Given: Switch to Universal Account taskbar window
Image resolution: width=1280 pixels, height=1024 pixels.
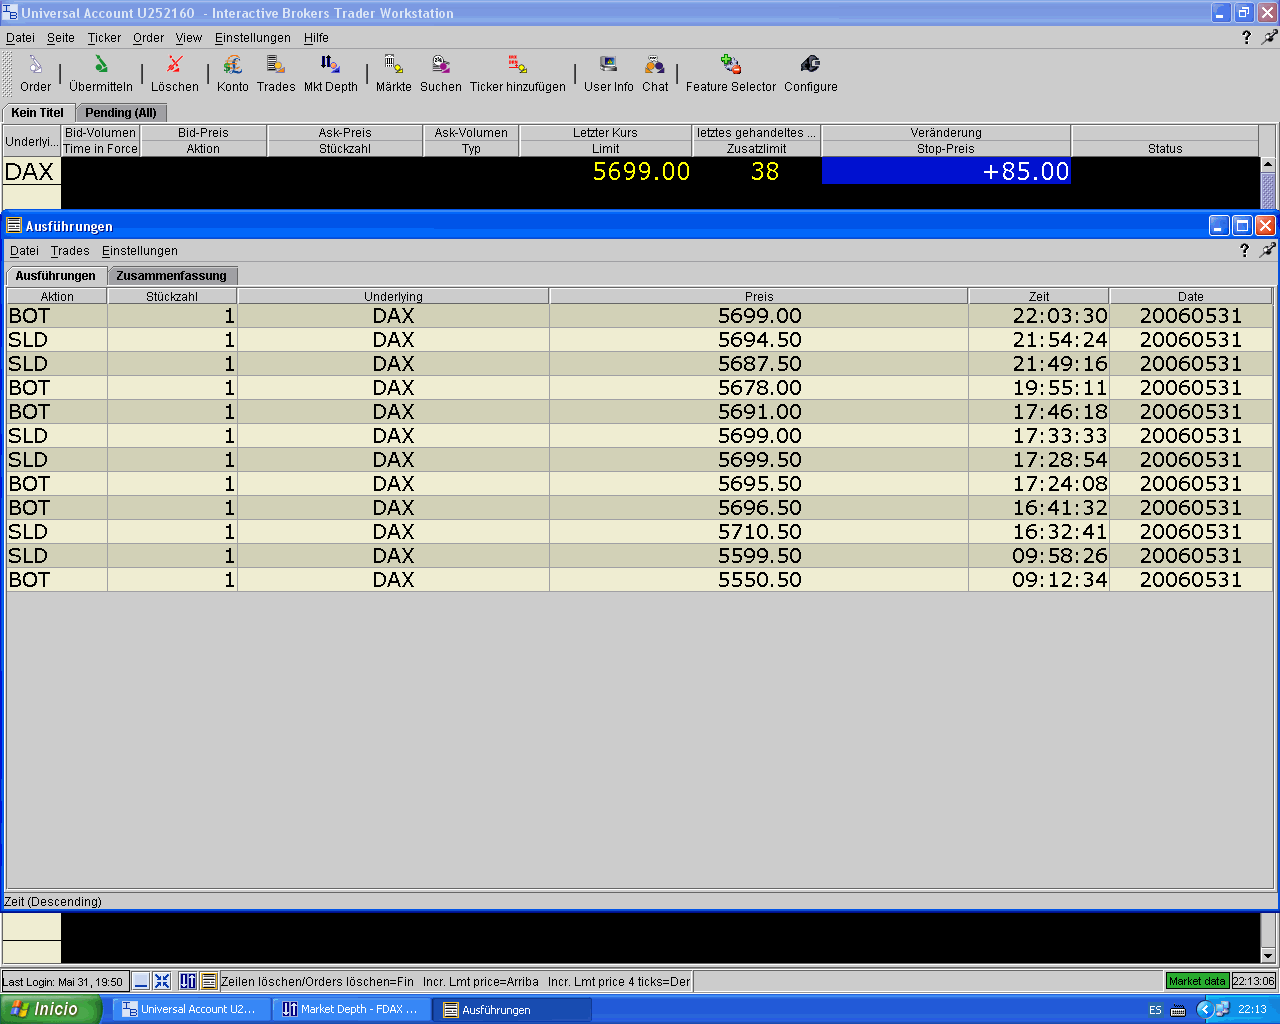Looking at the screenshot, I should point(190,1010).
